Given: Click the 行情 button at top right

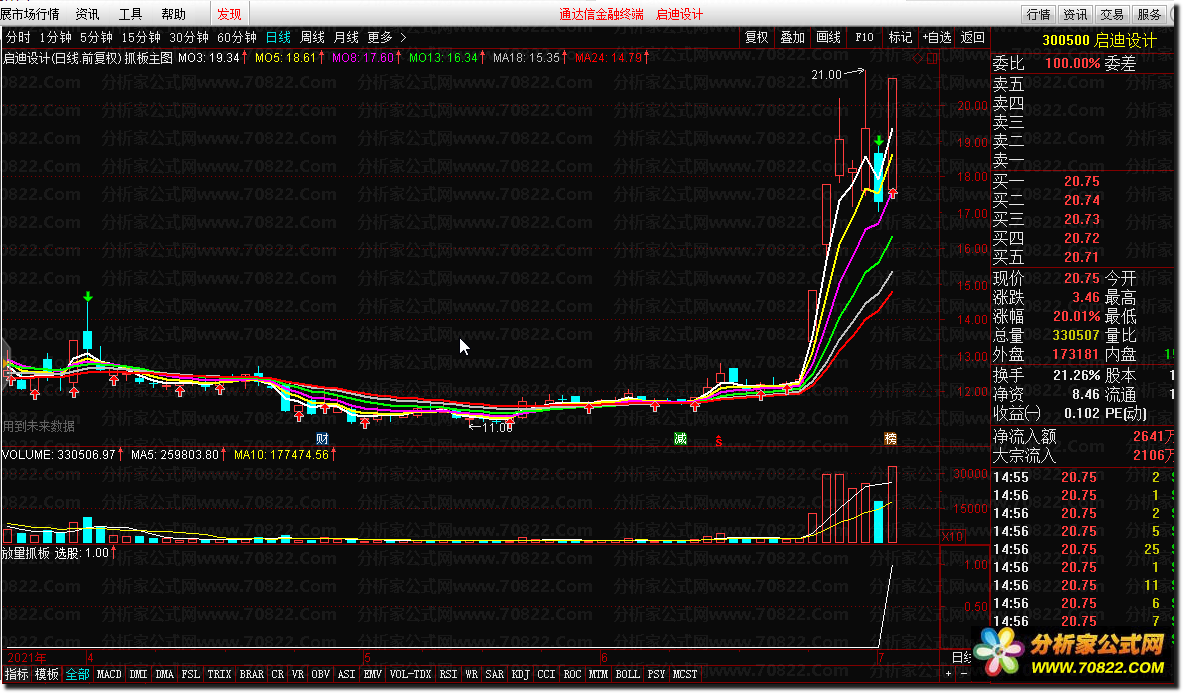Looking at the screenshot, I should click(x=1038, y=14).
